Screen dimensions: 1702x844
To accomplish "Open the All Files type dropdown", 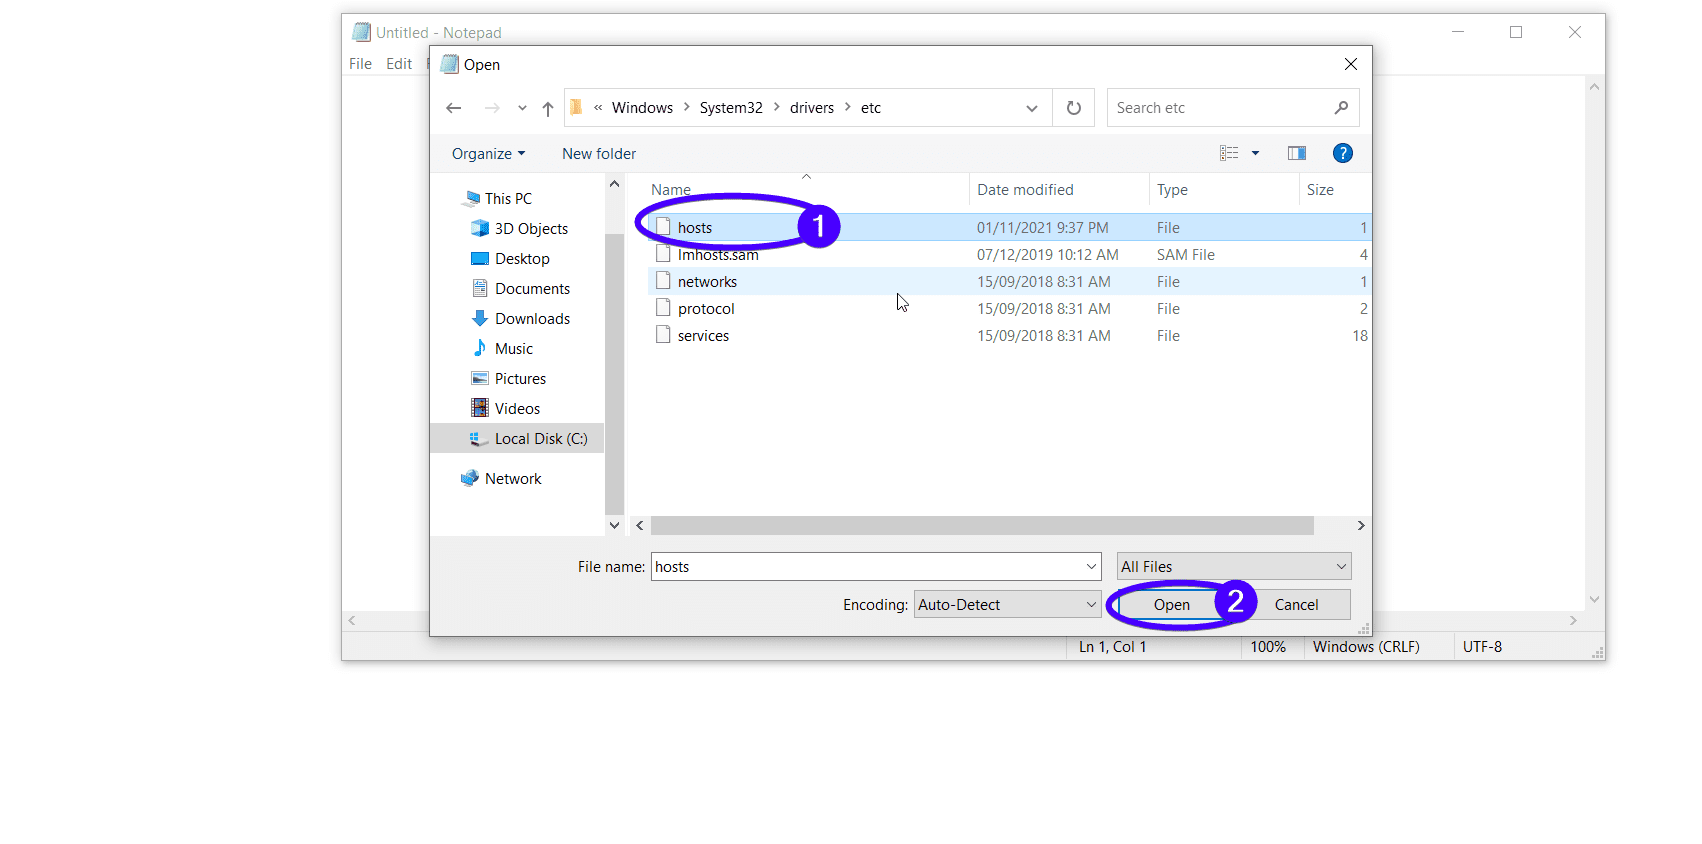I will pyautogui.click(x=1234, y=567).
